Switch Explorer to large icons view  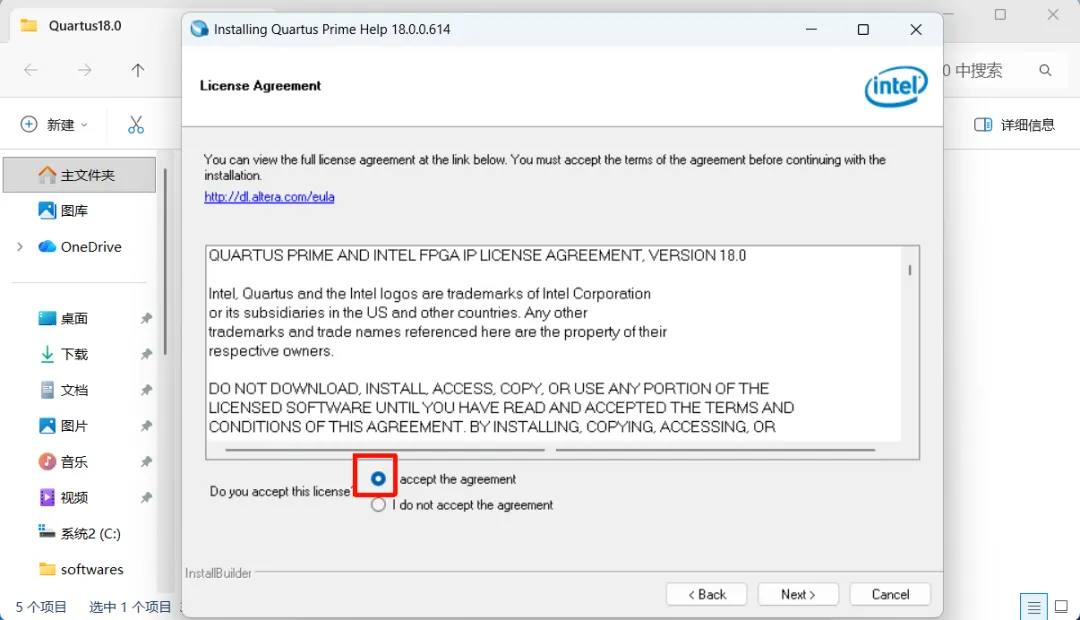tap(1061, 607)
